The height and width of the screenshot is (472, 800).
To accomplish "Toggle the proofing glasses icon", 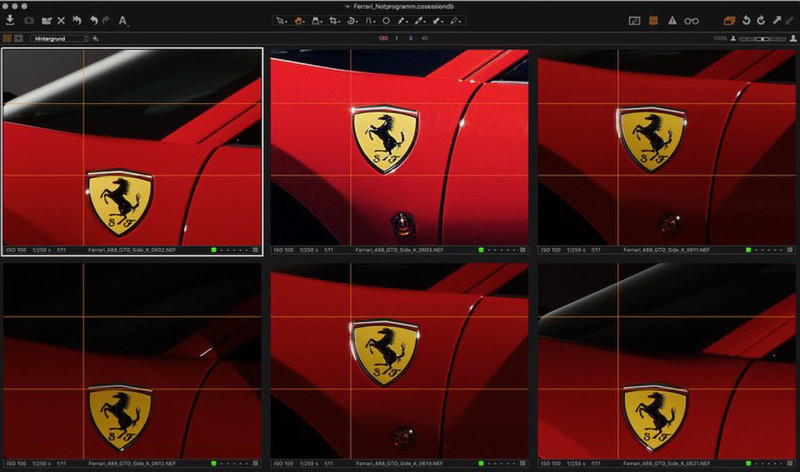I will [691, 21].
